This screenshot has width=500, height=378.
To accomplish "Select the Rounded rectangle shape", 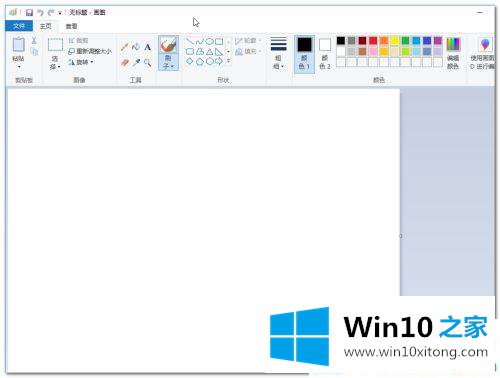I will [x=190, y=52].
